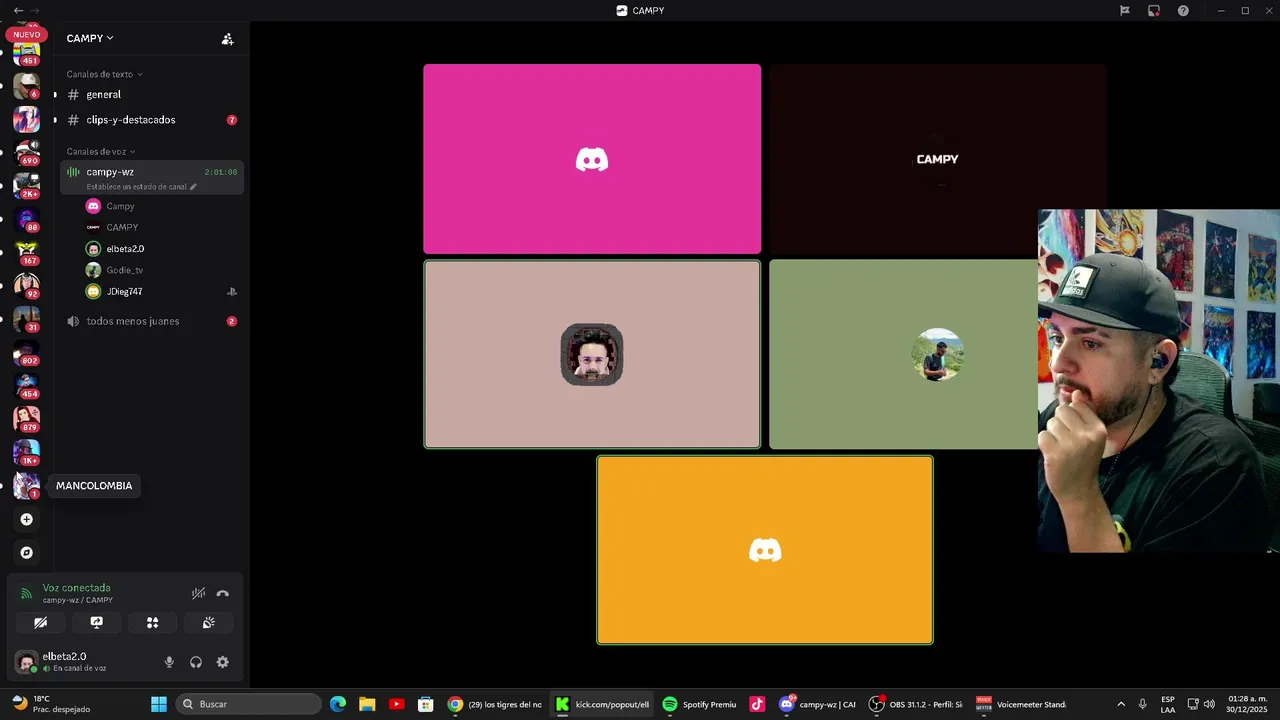
Task: Open the help question mark icon
Action: (1183, 11)
